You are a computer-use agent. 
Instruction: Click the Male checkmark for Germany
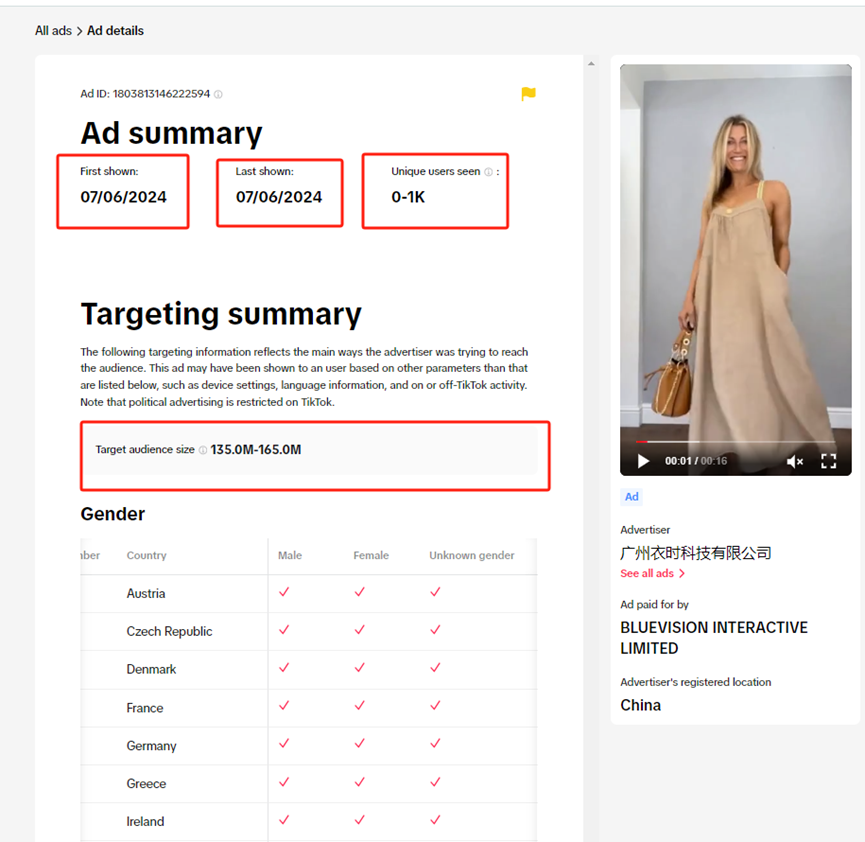pos(284,744)
